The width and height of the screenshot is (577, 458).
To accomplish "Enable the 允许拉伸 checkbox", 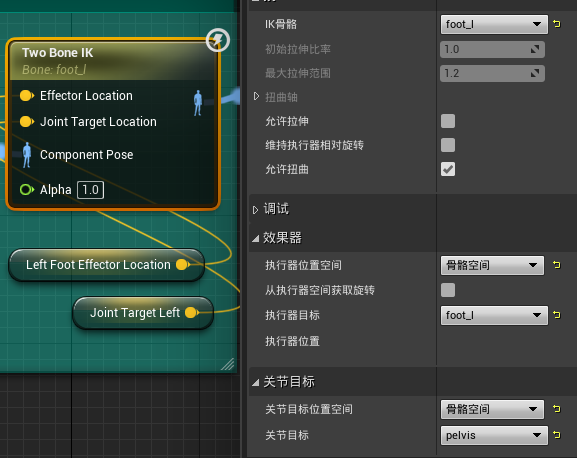I will (448, 121).
